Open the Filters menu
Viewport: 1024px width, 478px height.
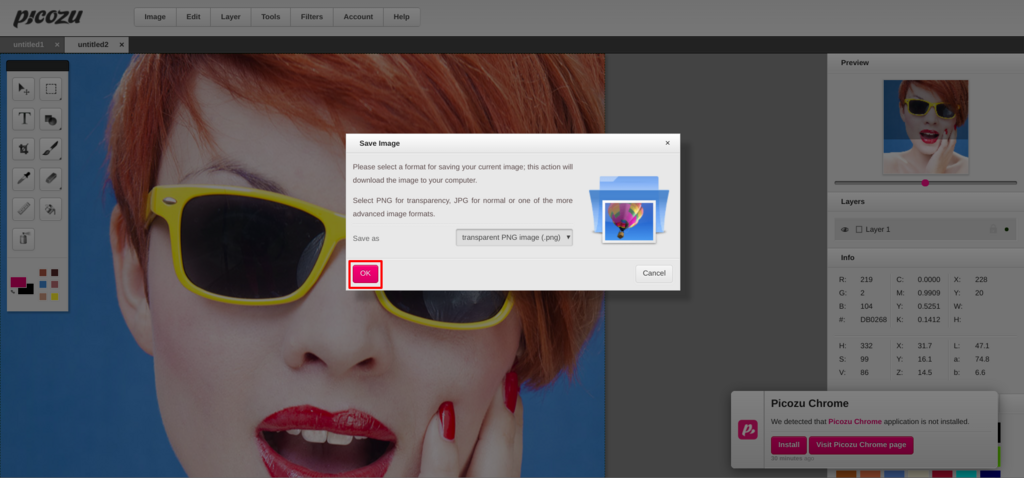click(312, 17)
